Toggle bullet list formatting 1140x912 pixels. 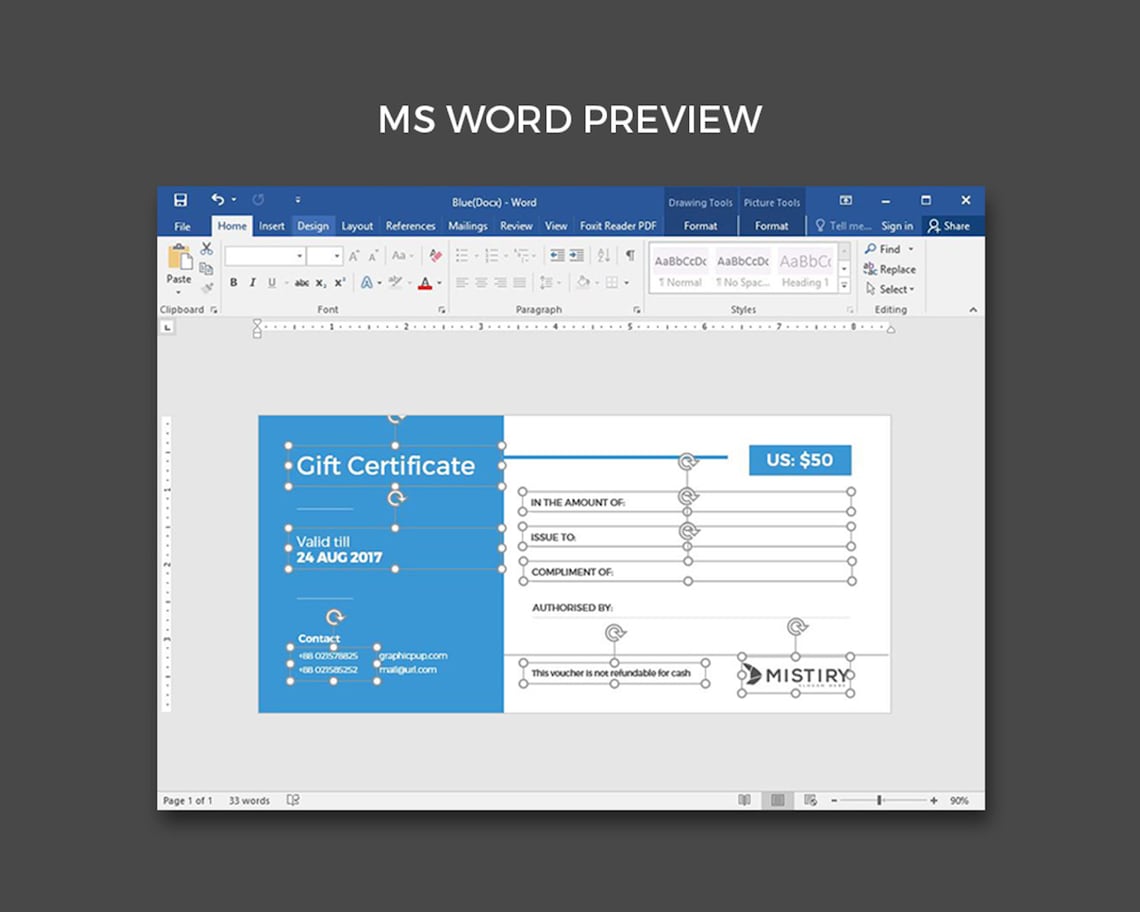[x=462, y=254]
